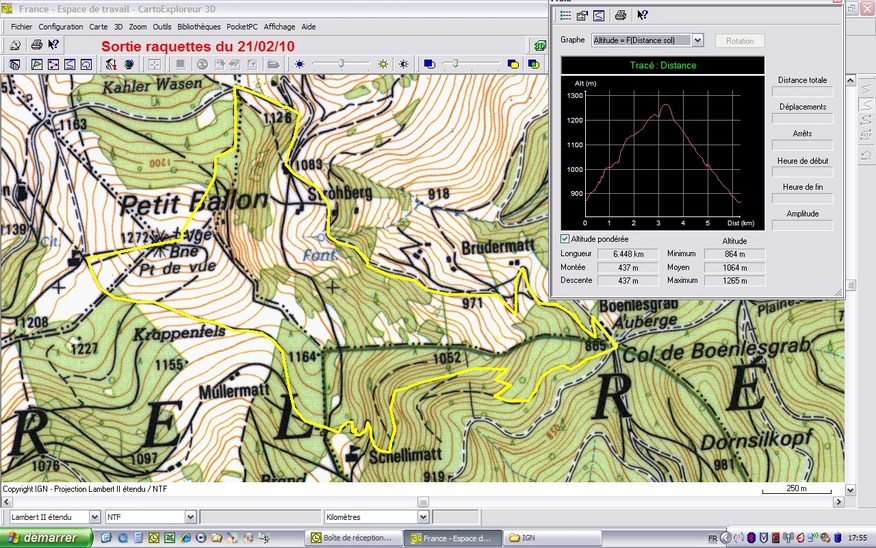Click the contrast sun icon

[403, 64]
